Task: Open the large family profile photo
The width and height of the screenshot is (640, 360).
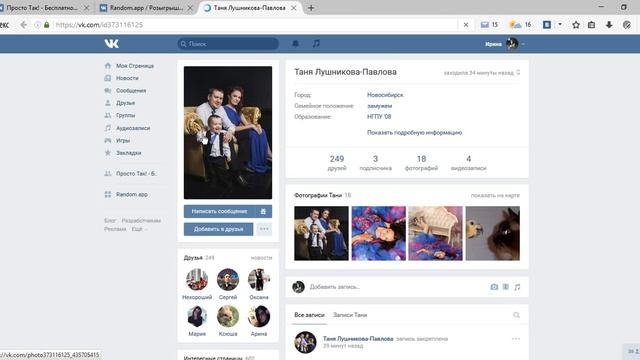Action: point(228,133)
